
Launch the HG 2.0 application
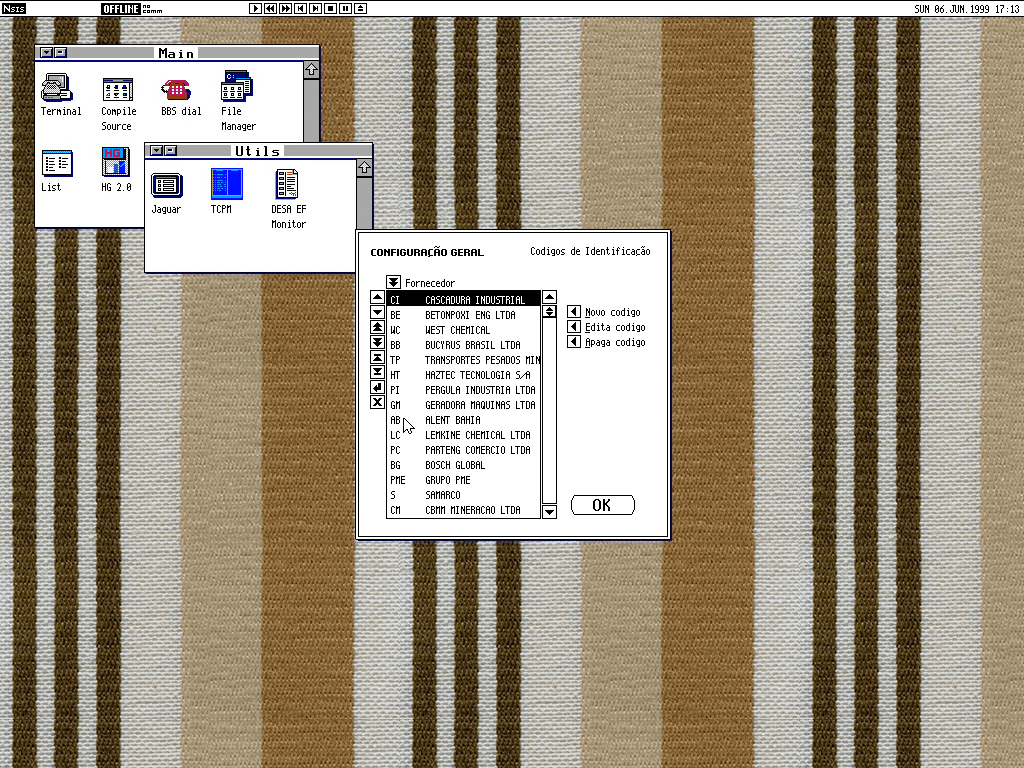point(115,164)
